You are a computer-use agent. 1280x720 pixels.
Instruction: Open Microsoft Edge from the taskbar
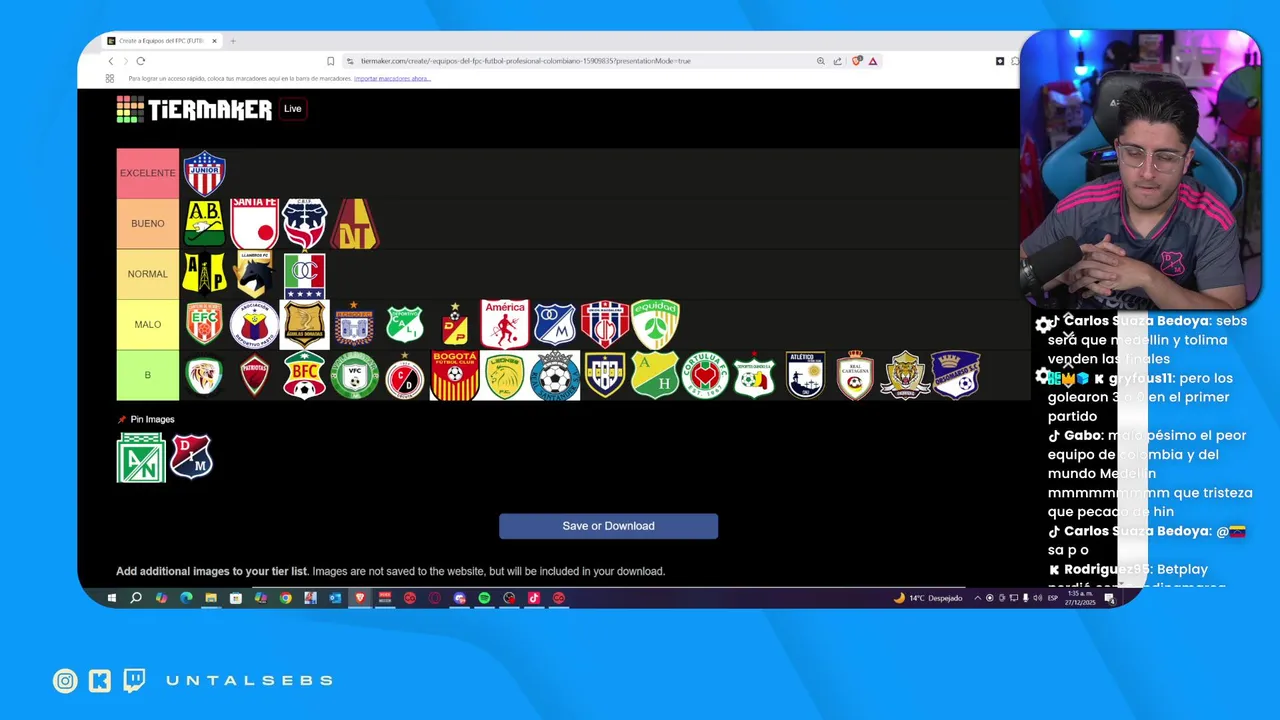tap(186, 598)
